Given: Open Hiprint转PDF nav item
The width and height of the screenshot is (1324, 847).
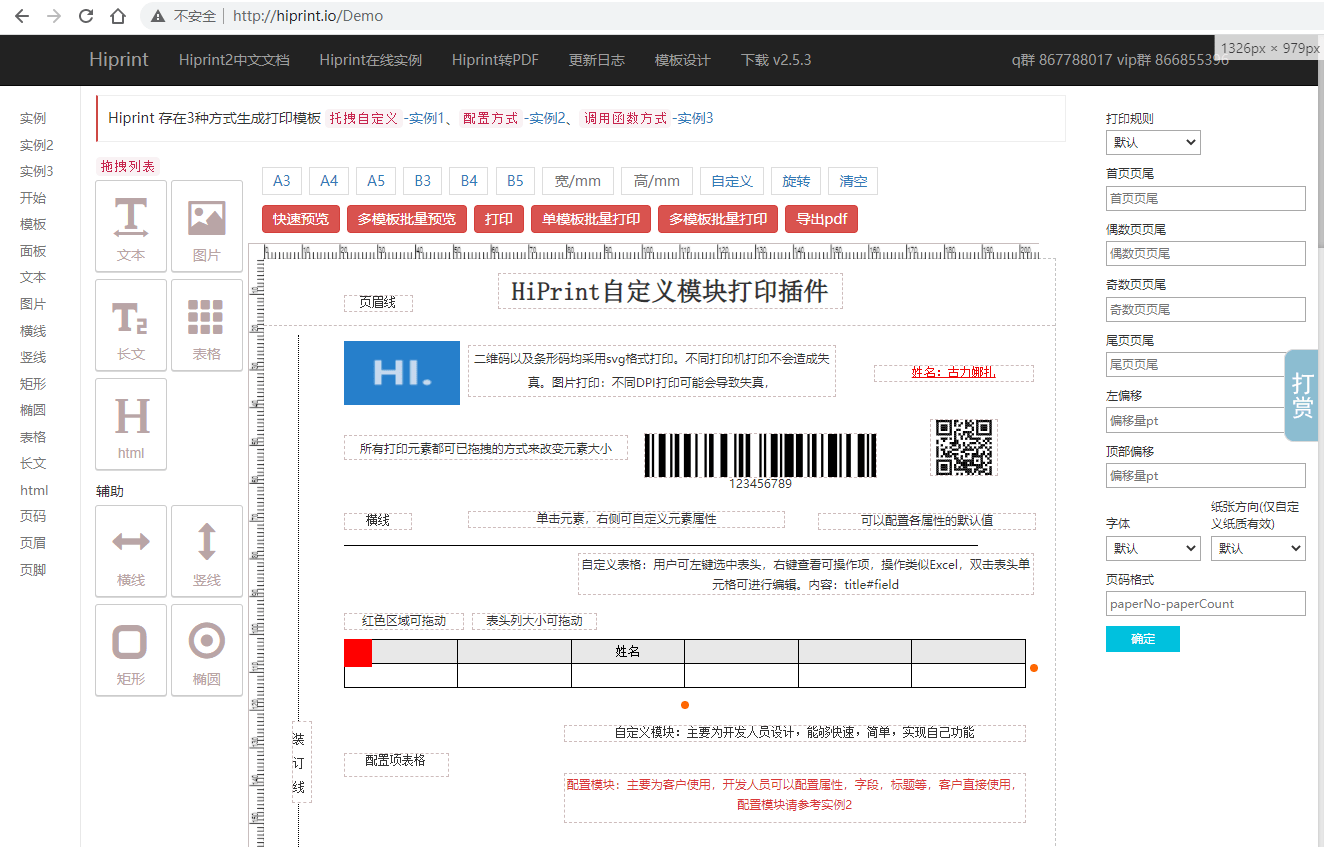Looking at the screenshot, I should tap(495, 60).
